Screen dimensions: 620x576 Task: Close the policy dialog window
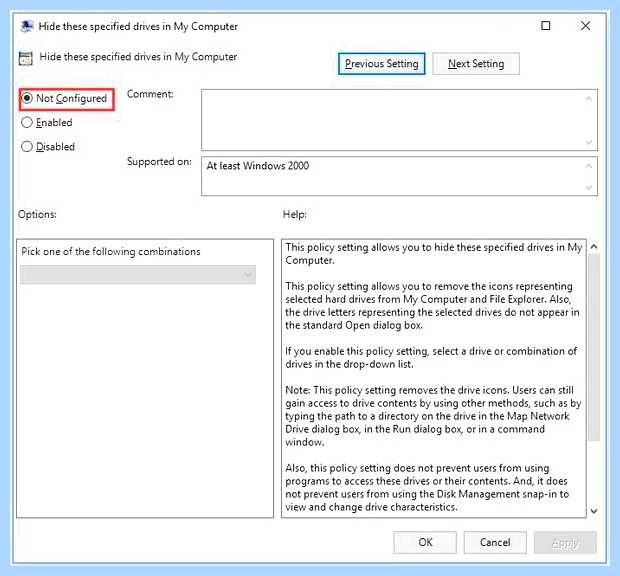click(x=586, y=26)
